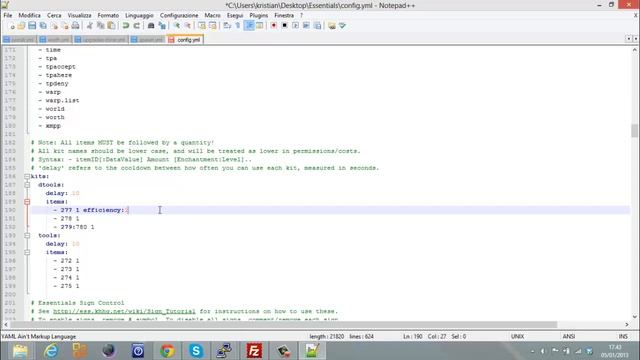
Task: Click the Close document toolbar icon
Action: 53,26
